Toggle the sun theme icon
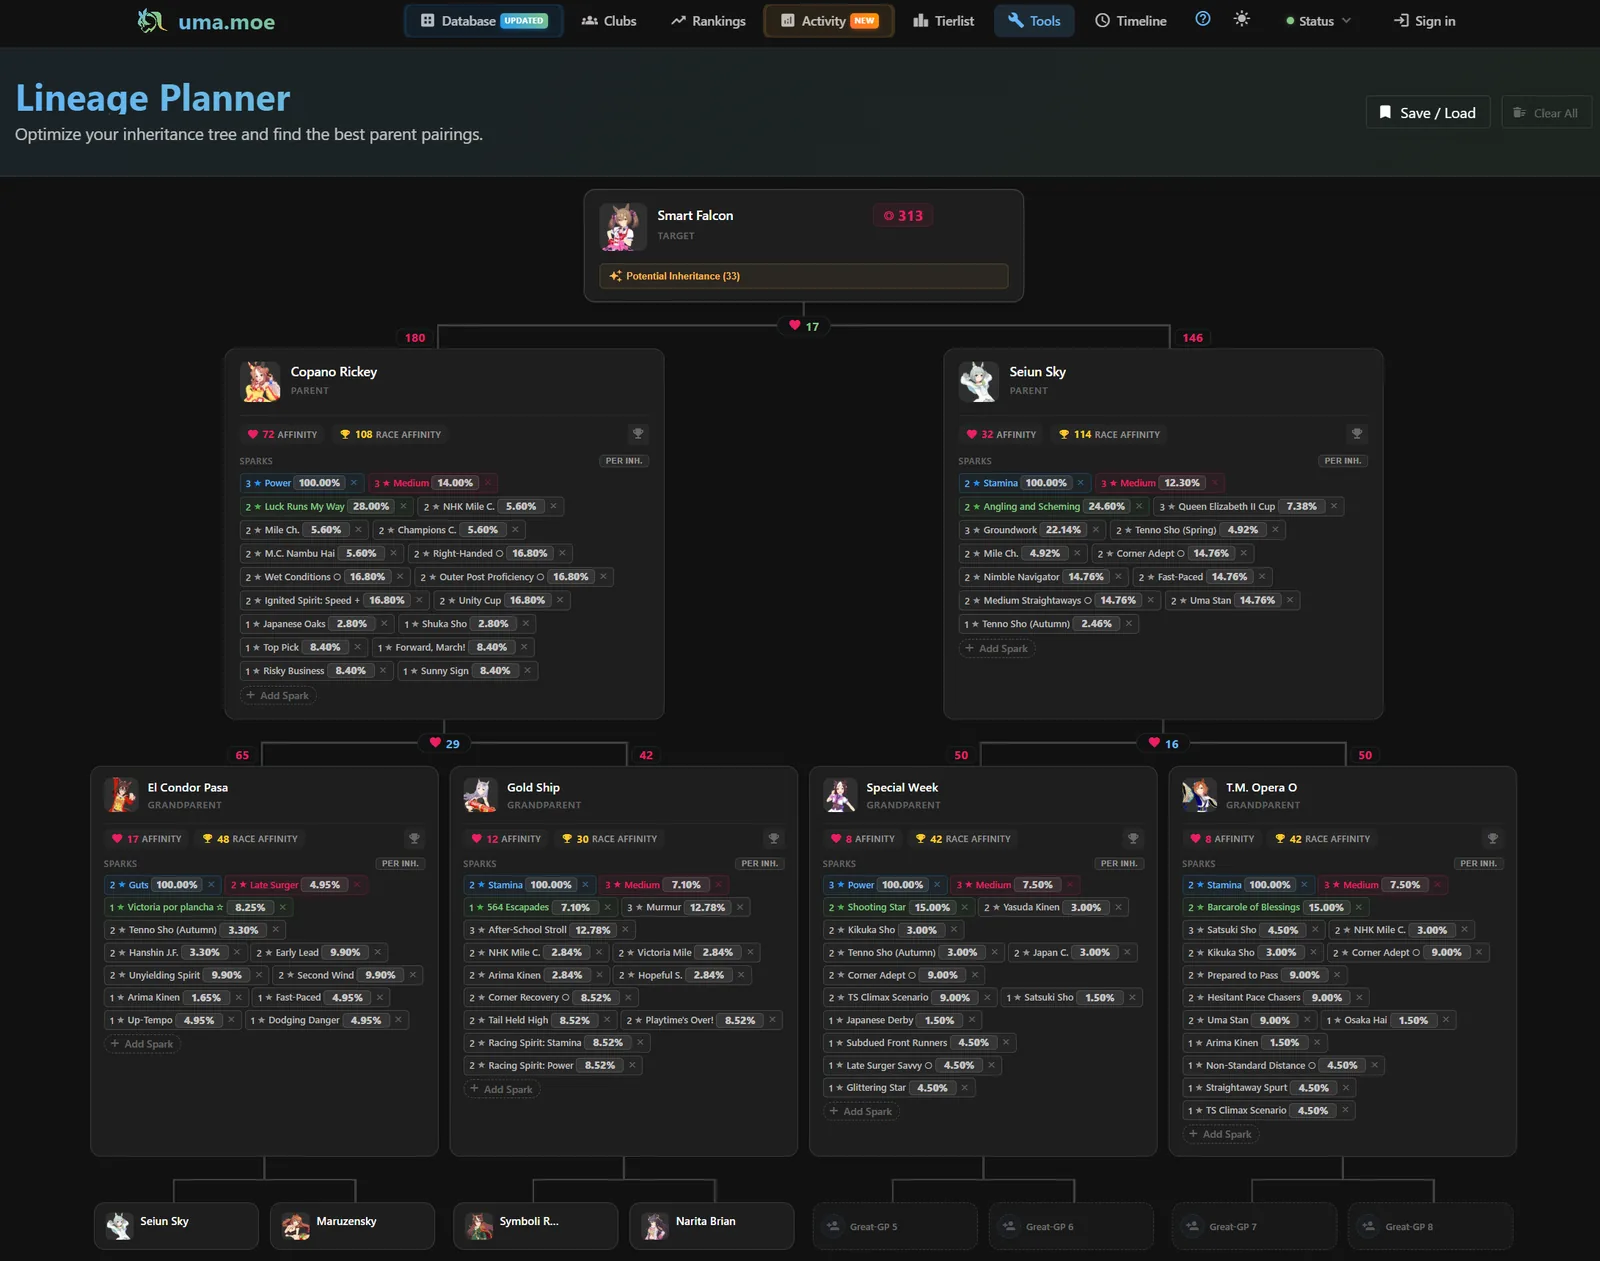Viewport: 1600px width, 1261px height. (x=1242, y=19)
